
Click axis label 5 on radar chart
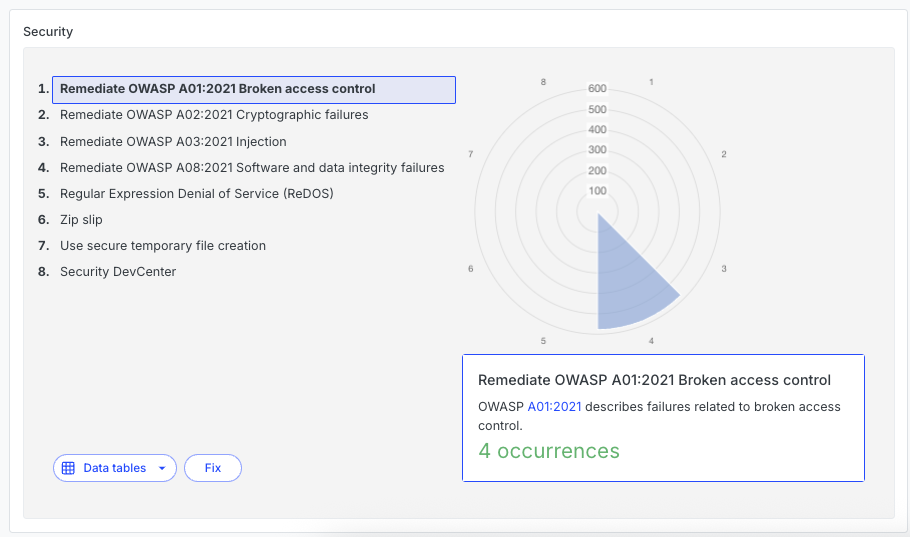tap(543, 341)
